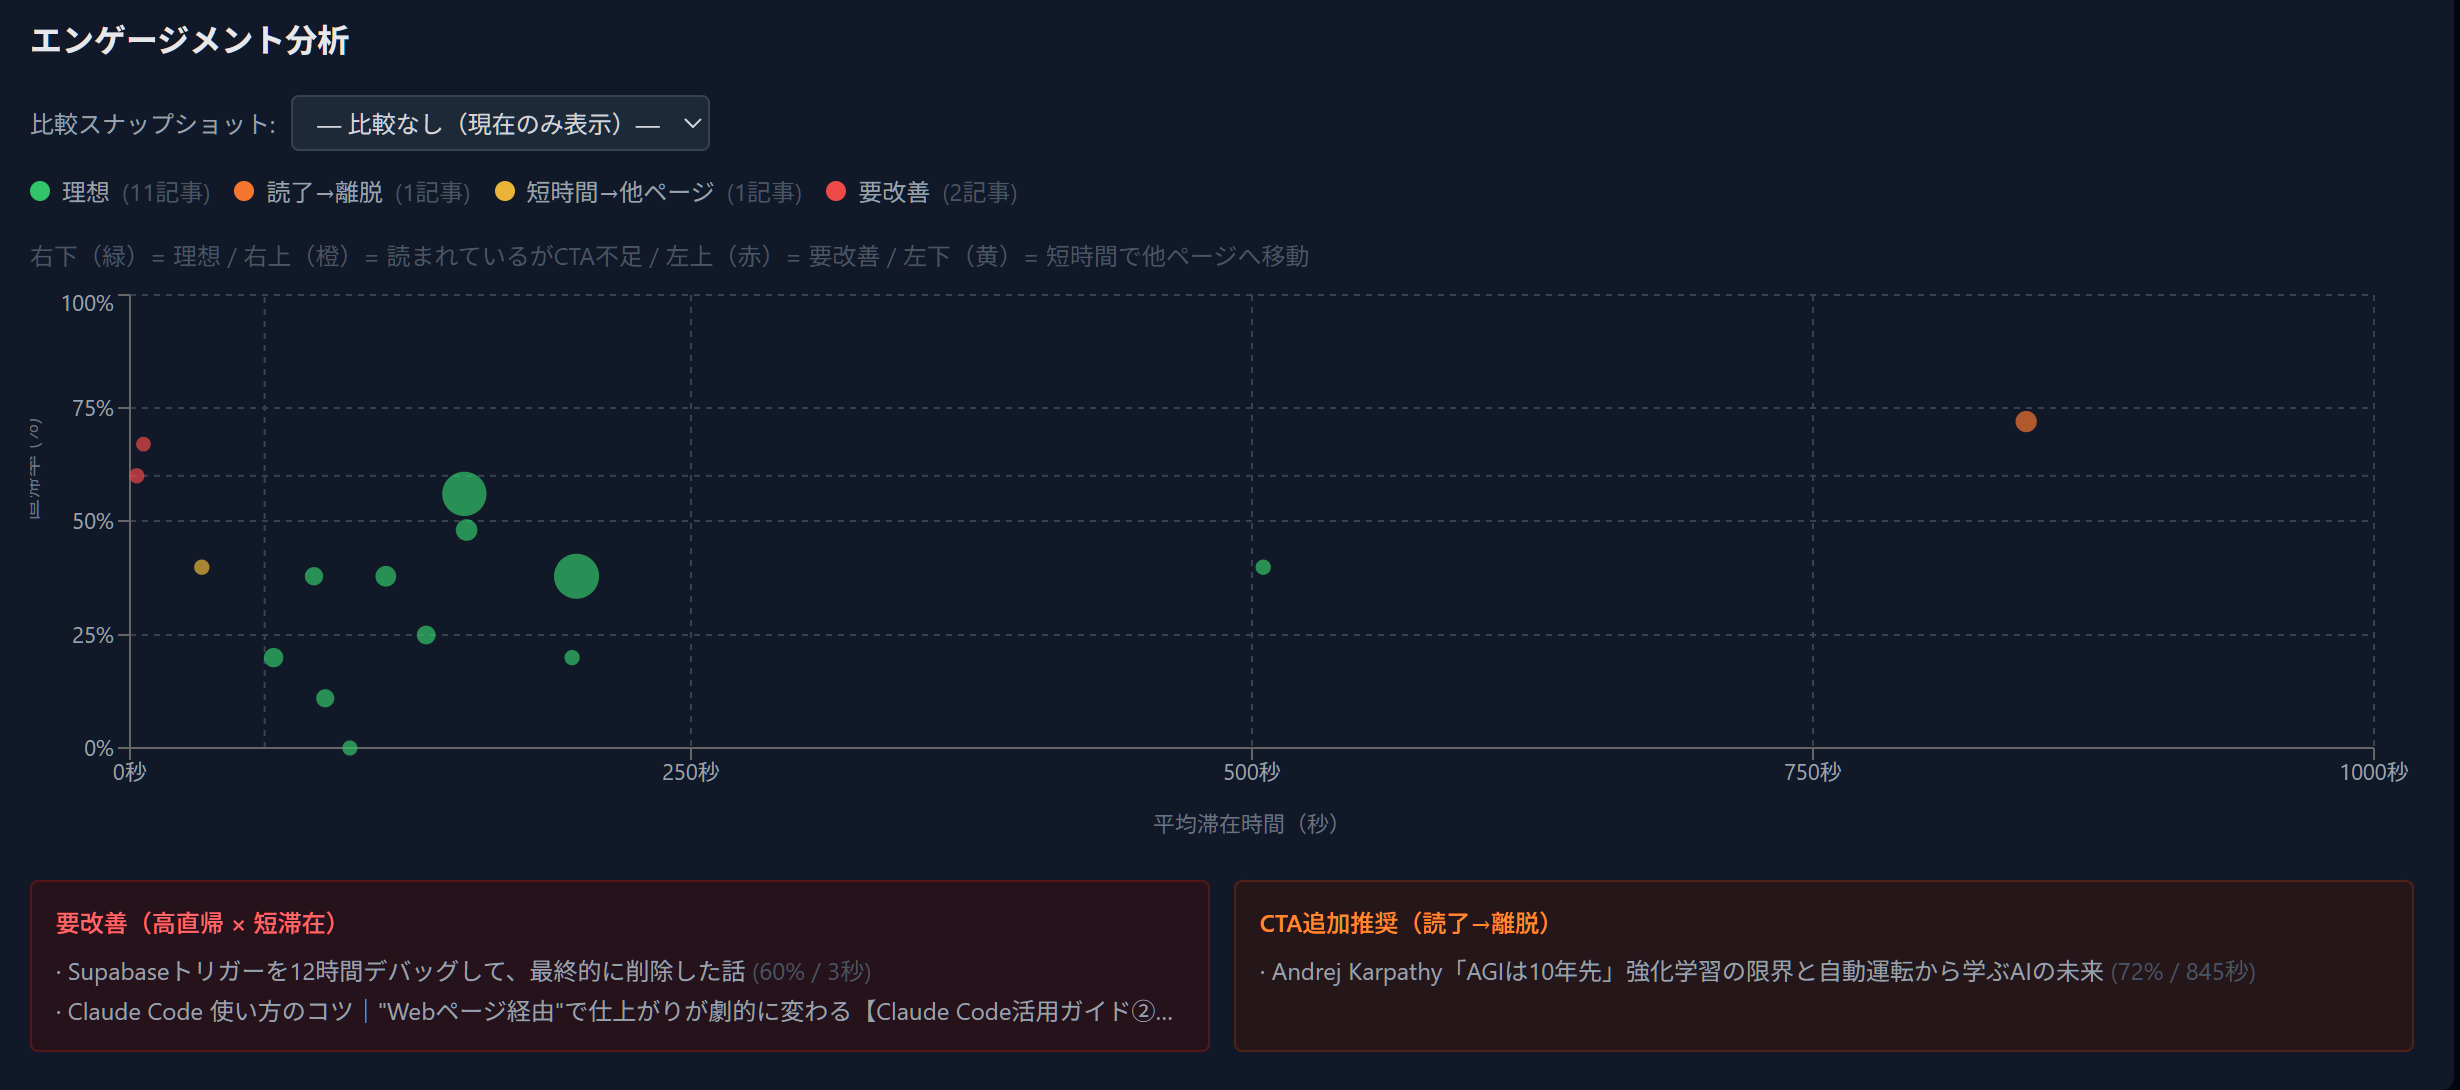2460x1090 pixels.
Task: Click the upper red bubble near 67%
Action: [143, 444]
